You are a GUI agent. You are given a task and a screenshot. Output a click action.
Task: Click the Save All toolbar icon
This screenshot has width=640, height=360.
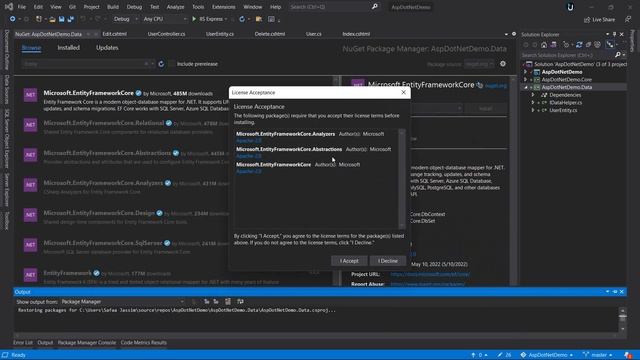[x=70, y=19]
